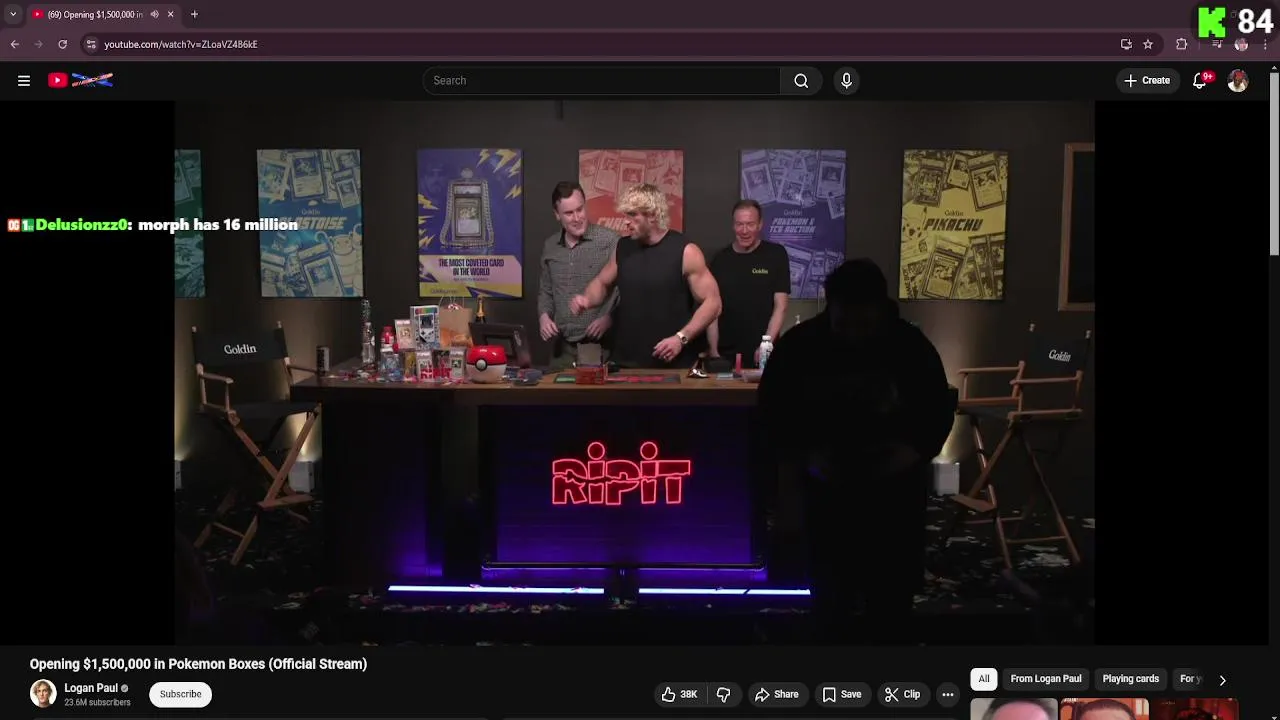
Task: Open YouTube notifications bell
Action: click(1200, 81)
